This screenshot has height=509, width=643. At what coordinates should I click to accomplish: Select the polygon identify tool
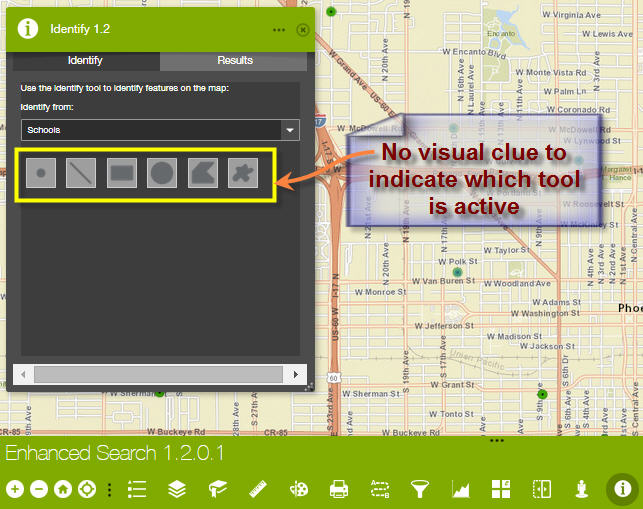(x=203, y=173)
